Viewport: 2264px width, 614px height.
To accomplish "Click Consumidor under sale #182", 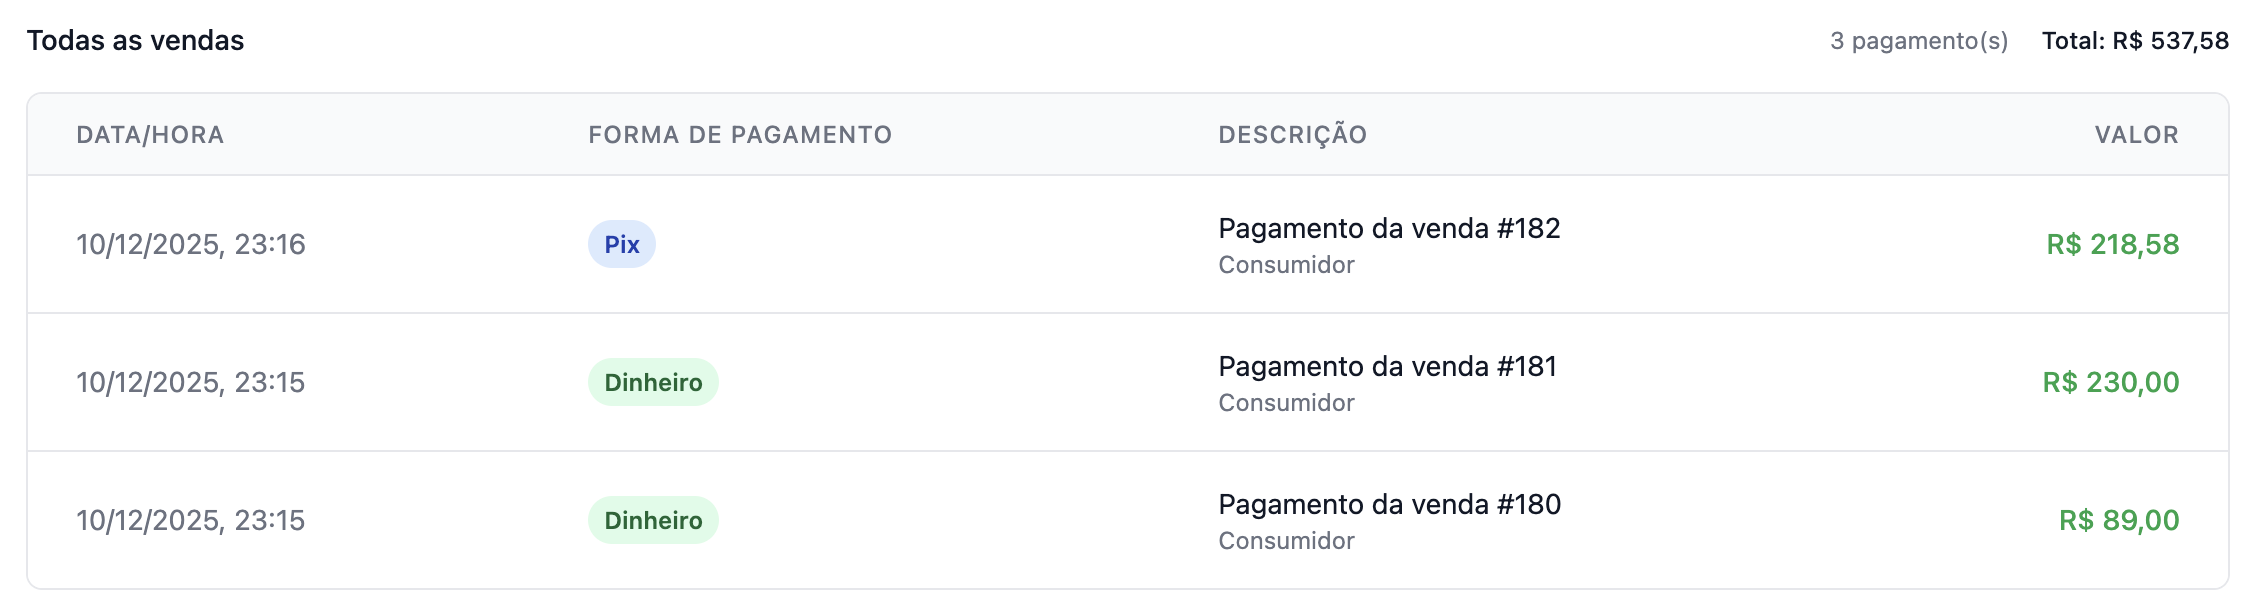I will pos(1286,265).
